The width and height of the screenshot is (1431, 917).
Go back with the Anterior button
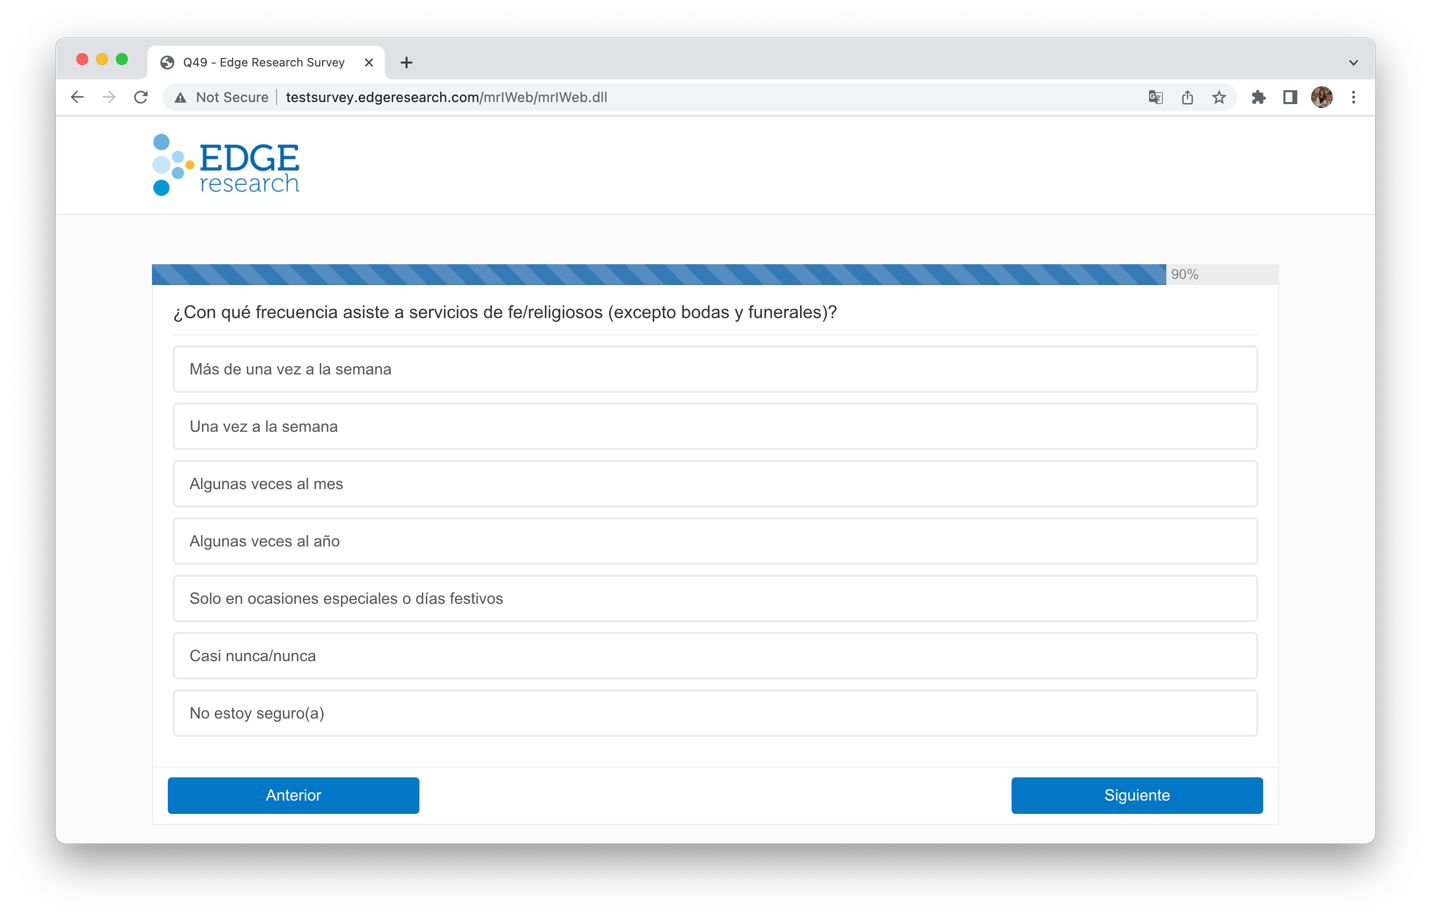tap(293, 795)
